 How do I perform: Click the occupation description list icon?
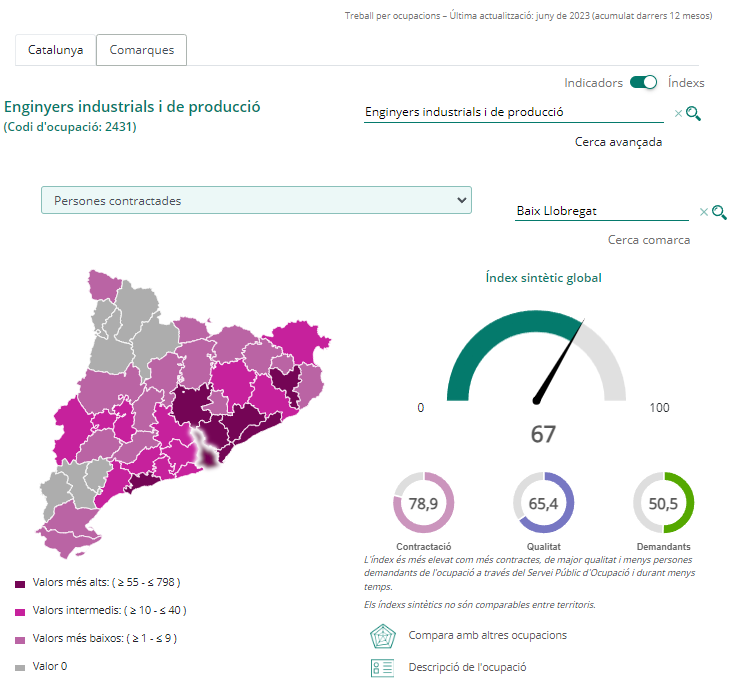click(382, 668)
